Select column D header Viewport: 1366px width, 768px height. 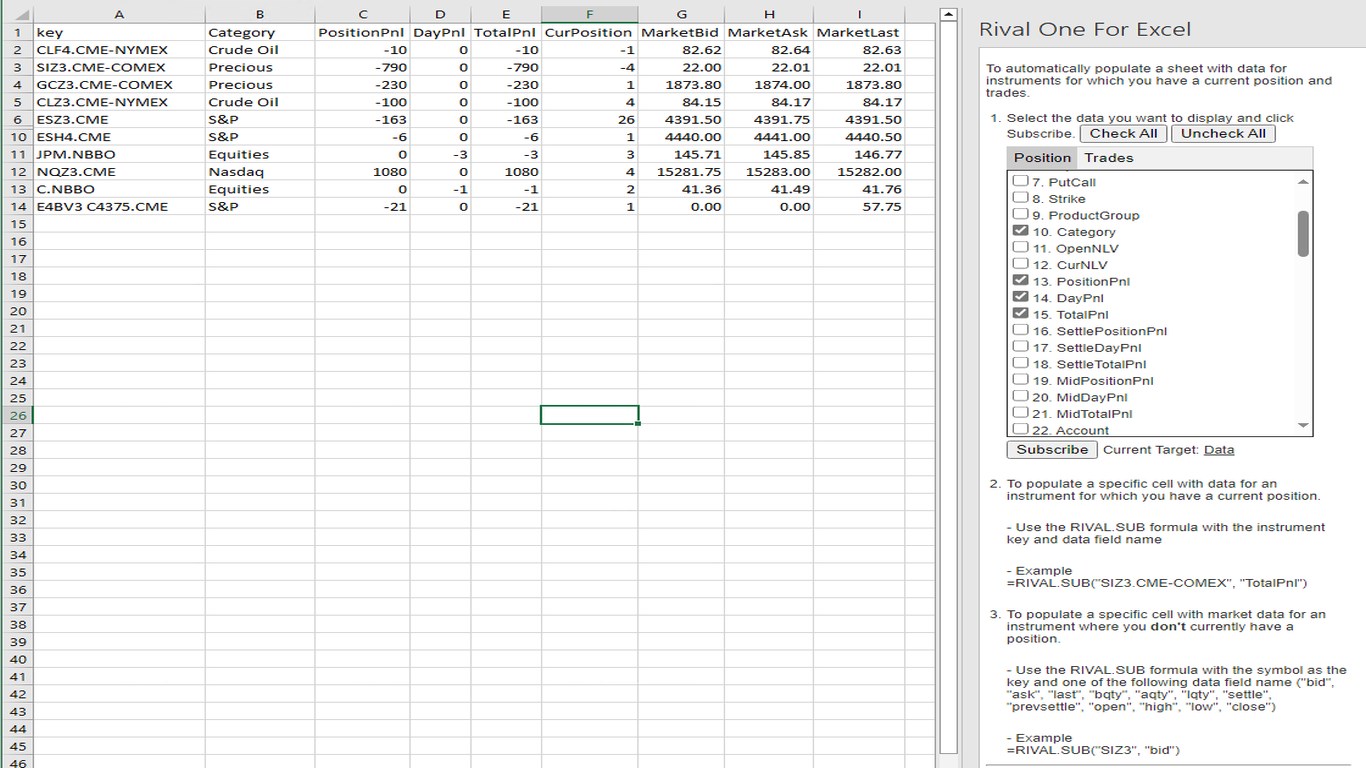440,15
